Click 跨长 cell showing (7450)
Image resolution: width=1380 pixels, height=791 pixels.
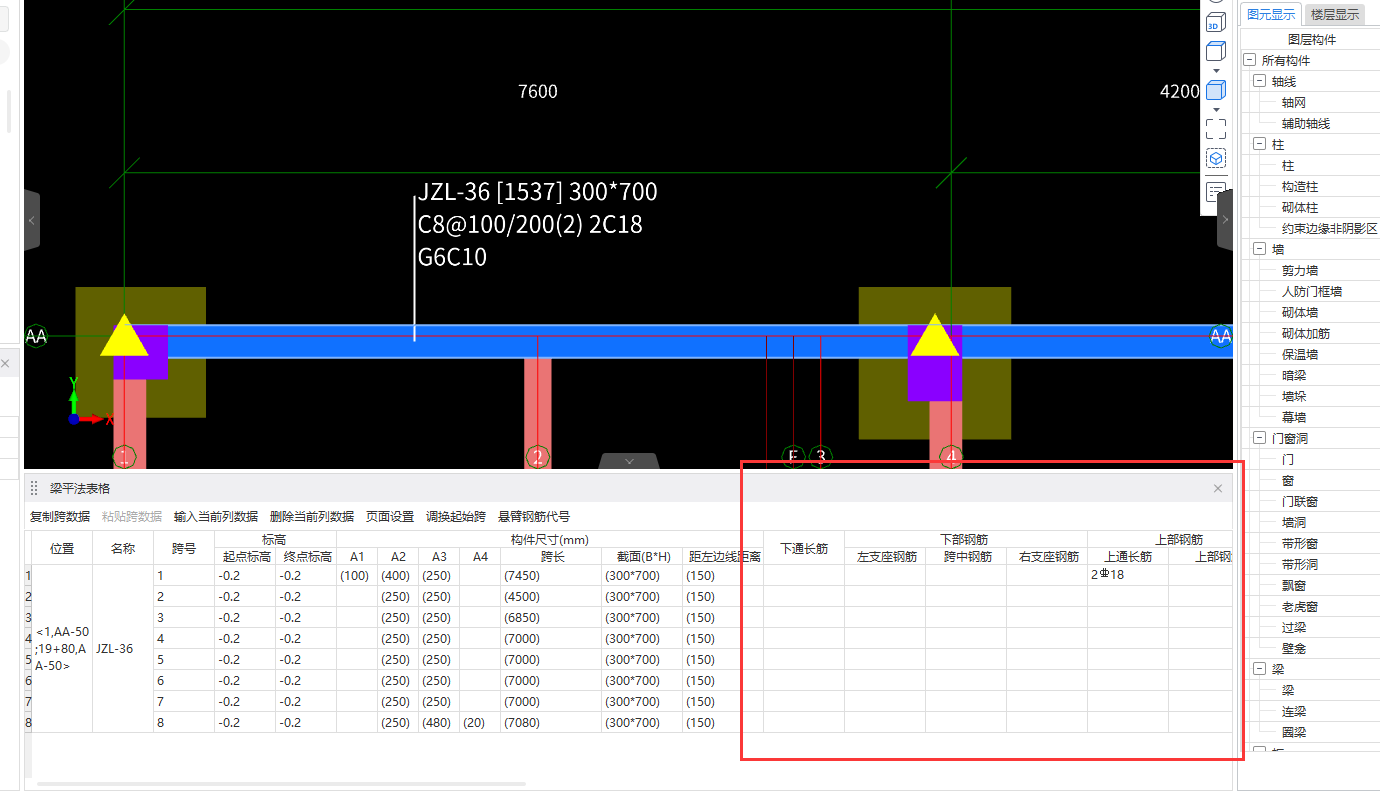(551, 575)
